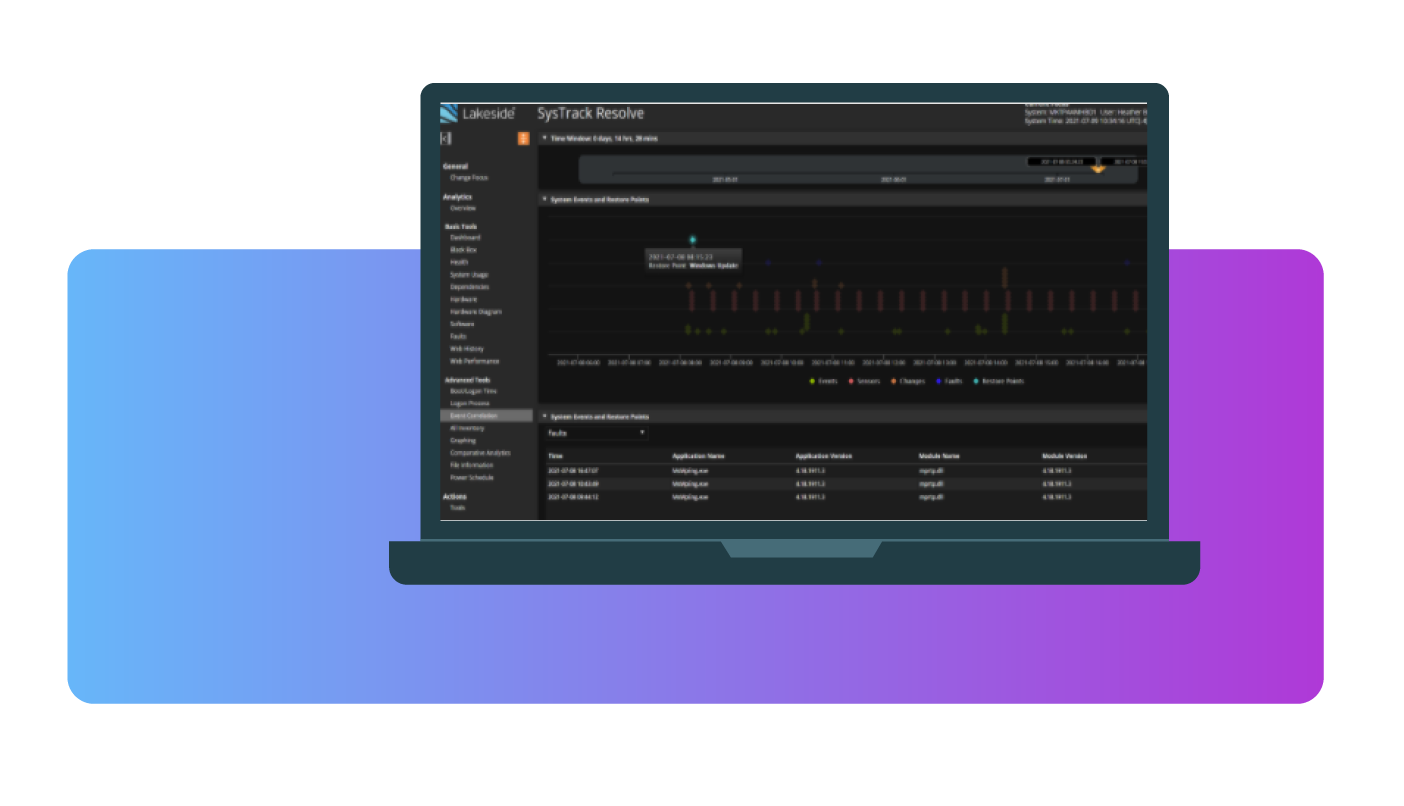Open Hardware in sidebar
Image resolution: width=1404 pixels, height=806 pixels.
pyautogui.click(x=464, y=299)
